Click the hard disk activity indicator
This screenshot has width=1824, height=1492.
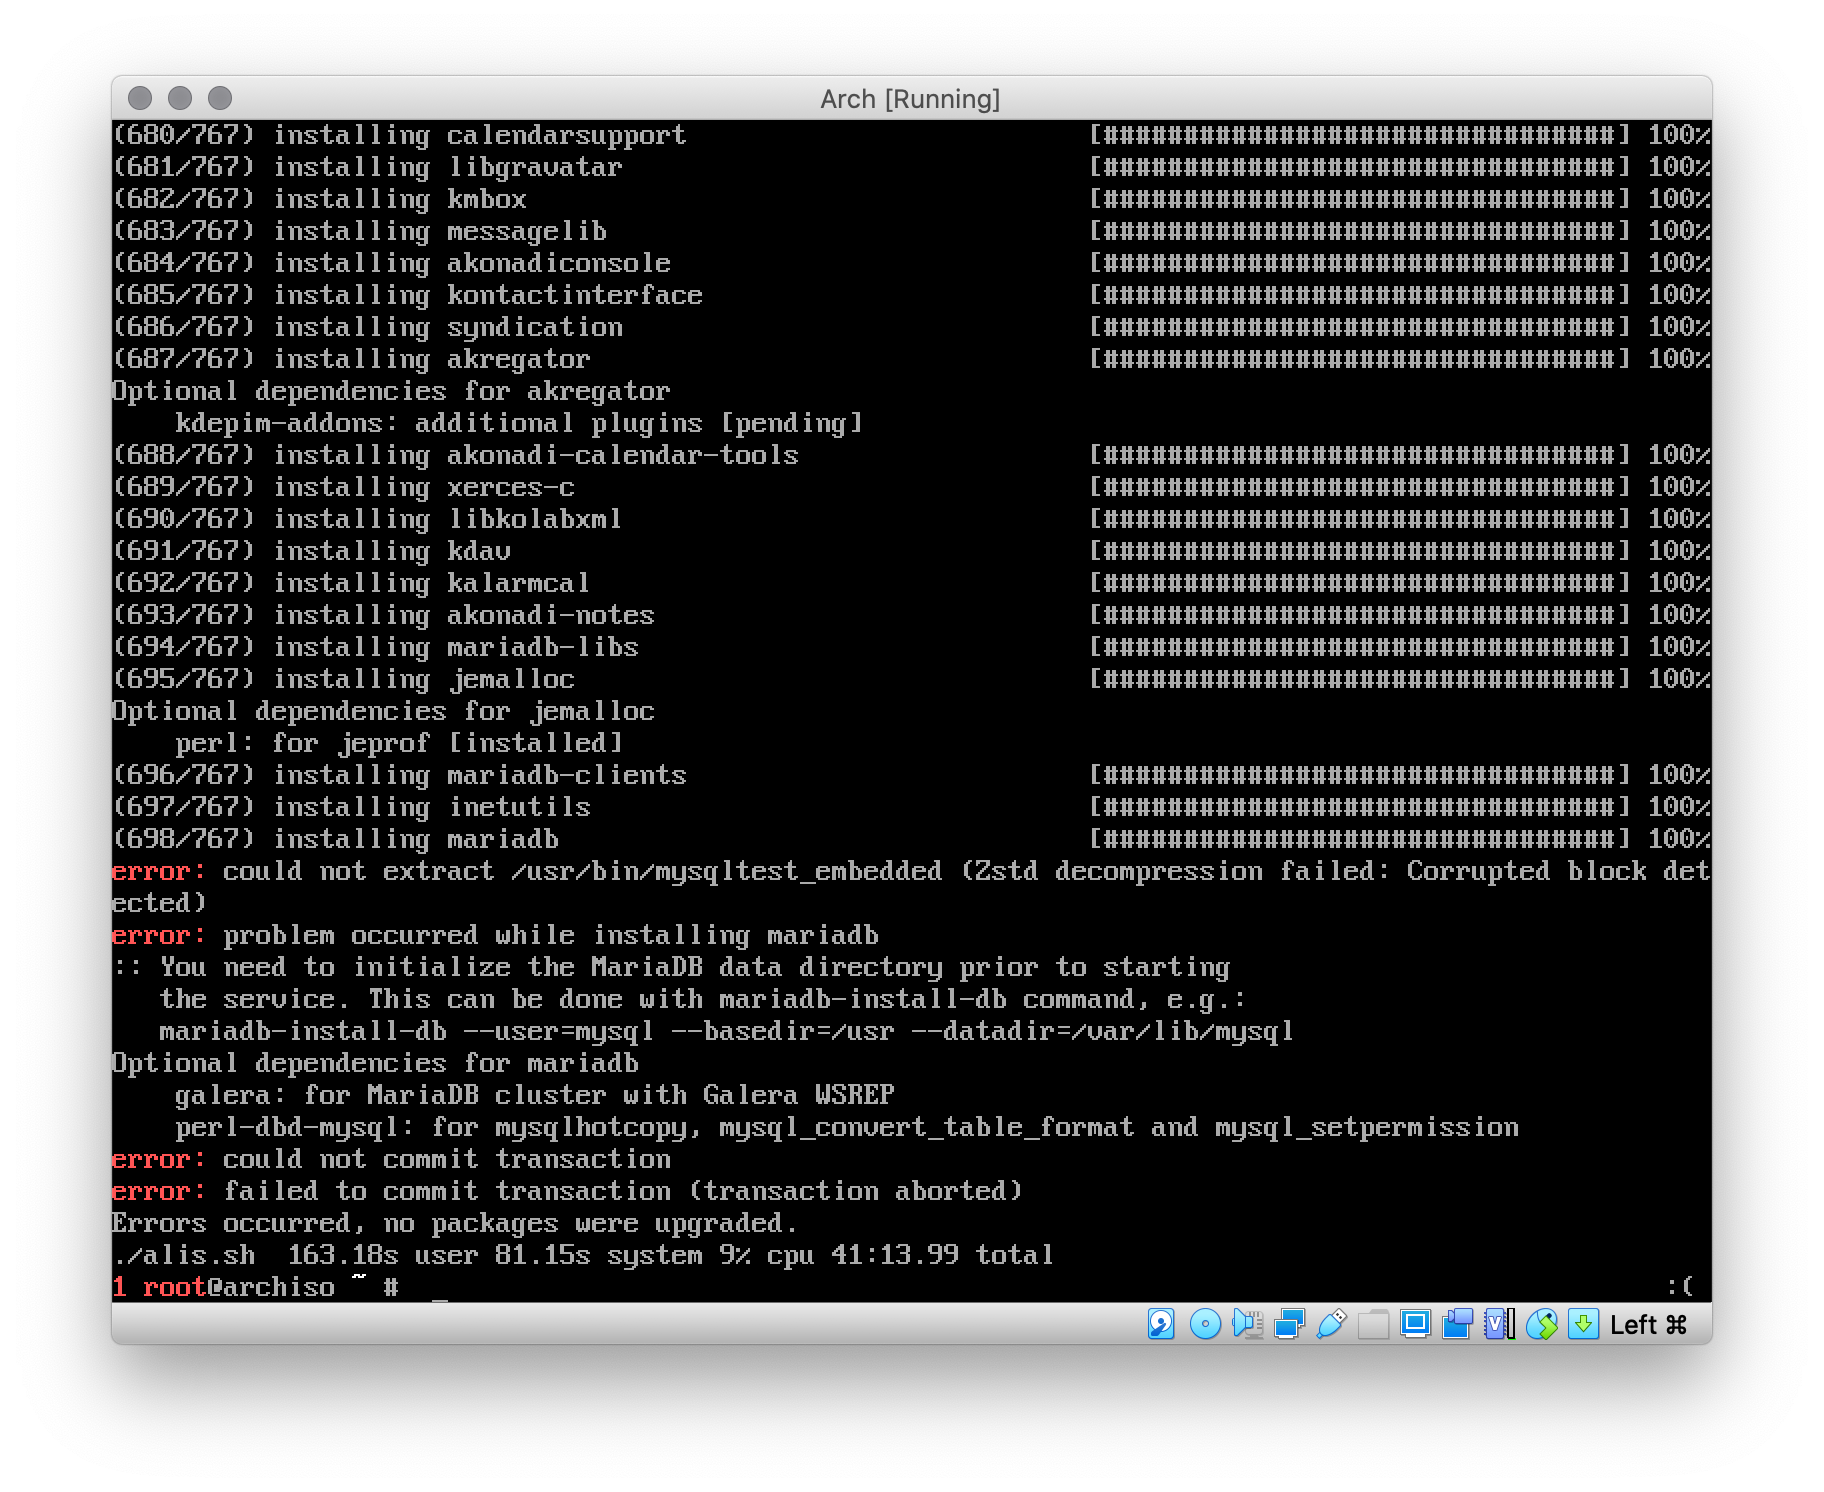click(1161, 1323)
